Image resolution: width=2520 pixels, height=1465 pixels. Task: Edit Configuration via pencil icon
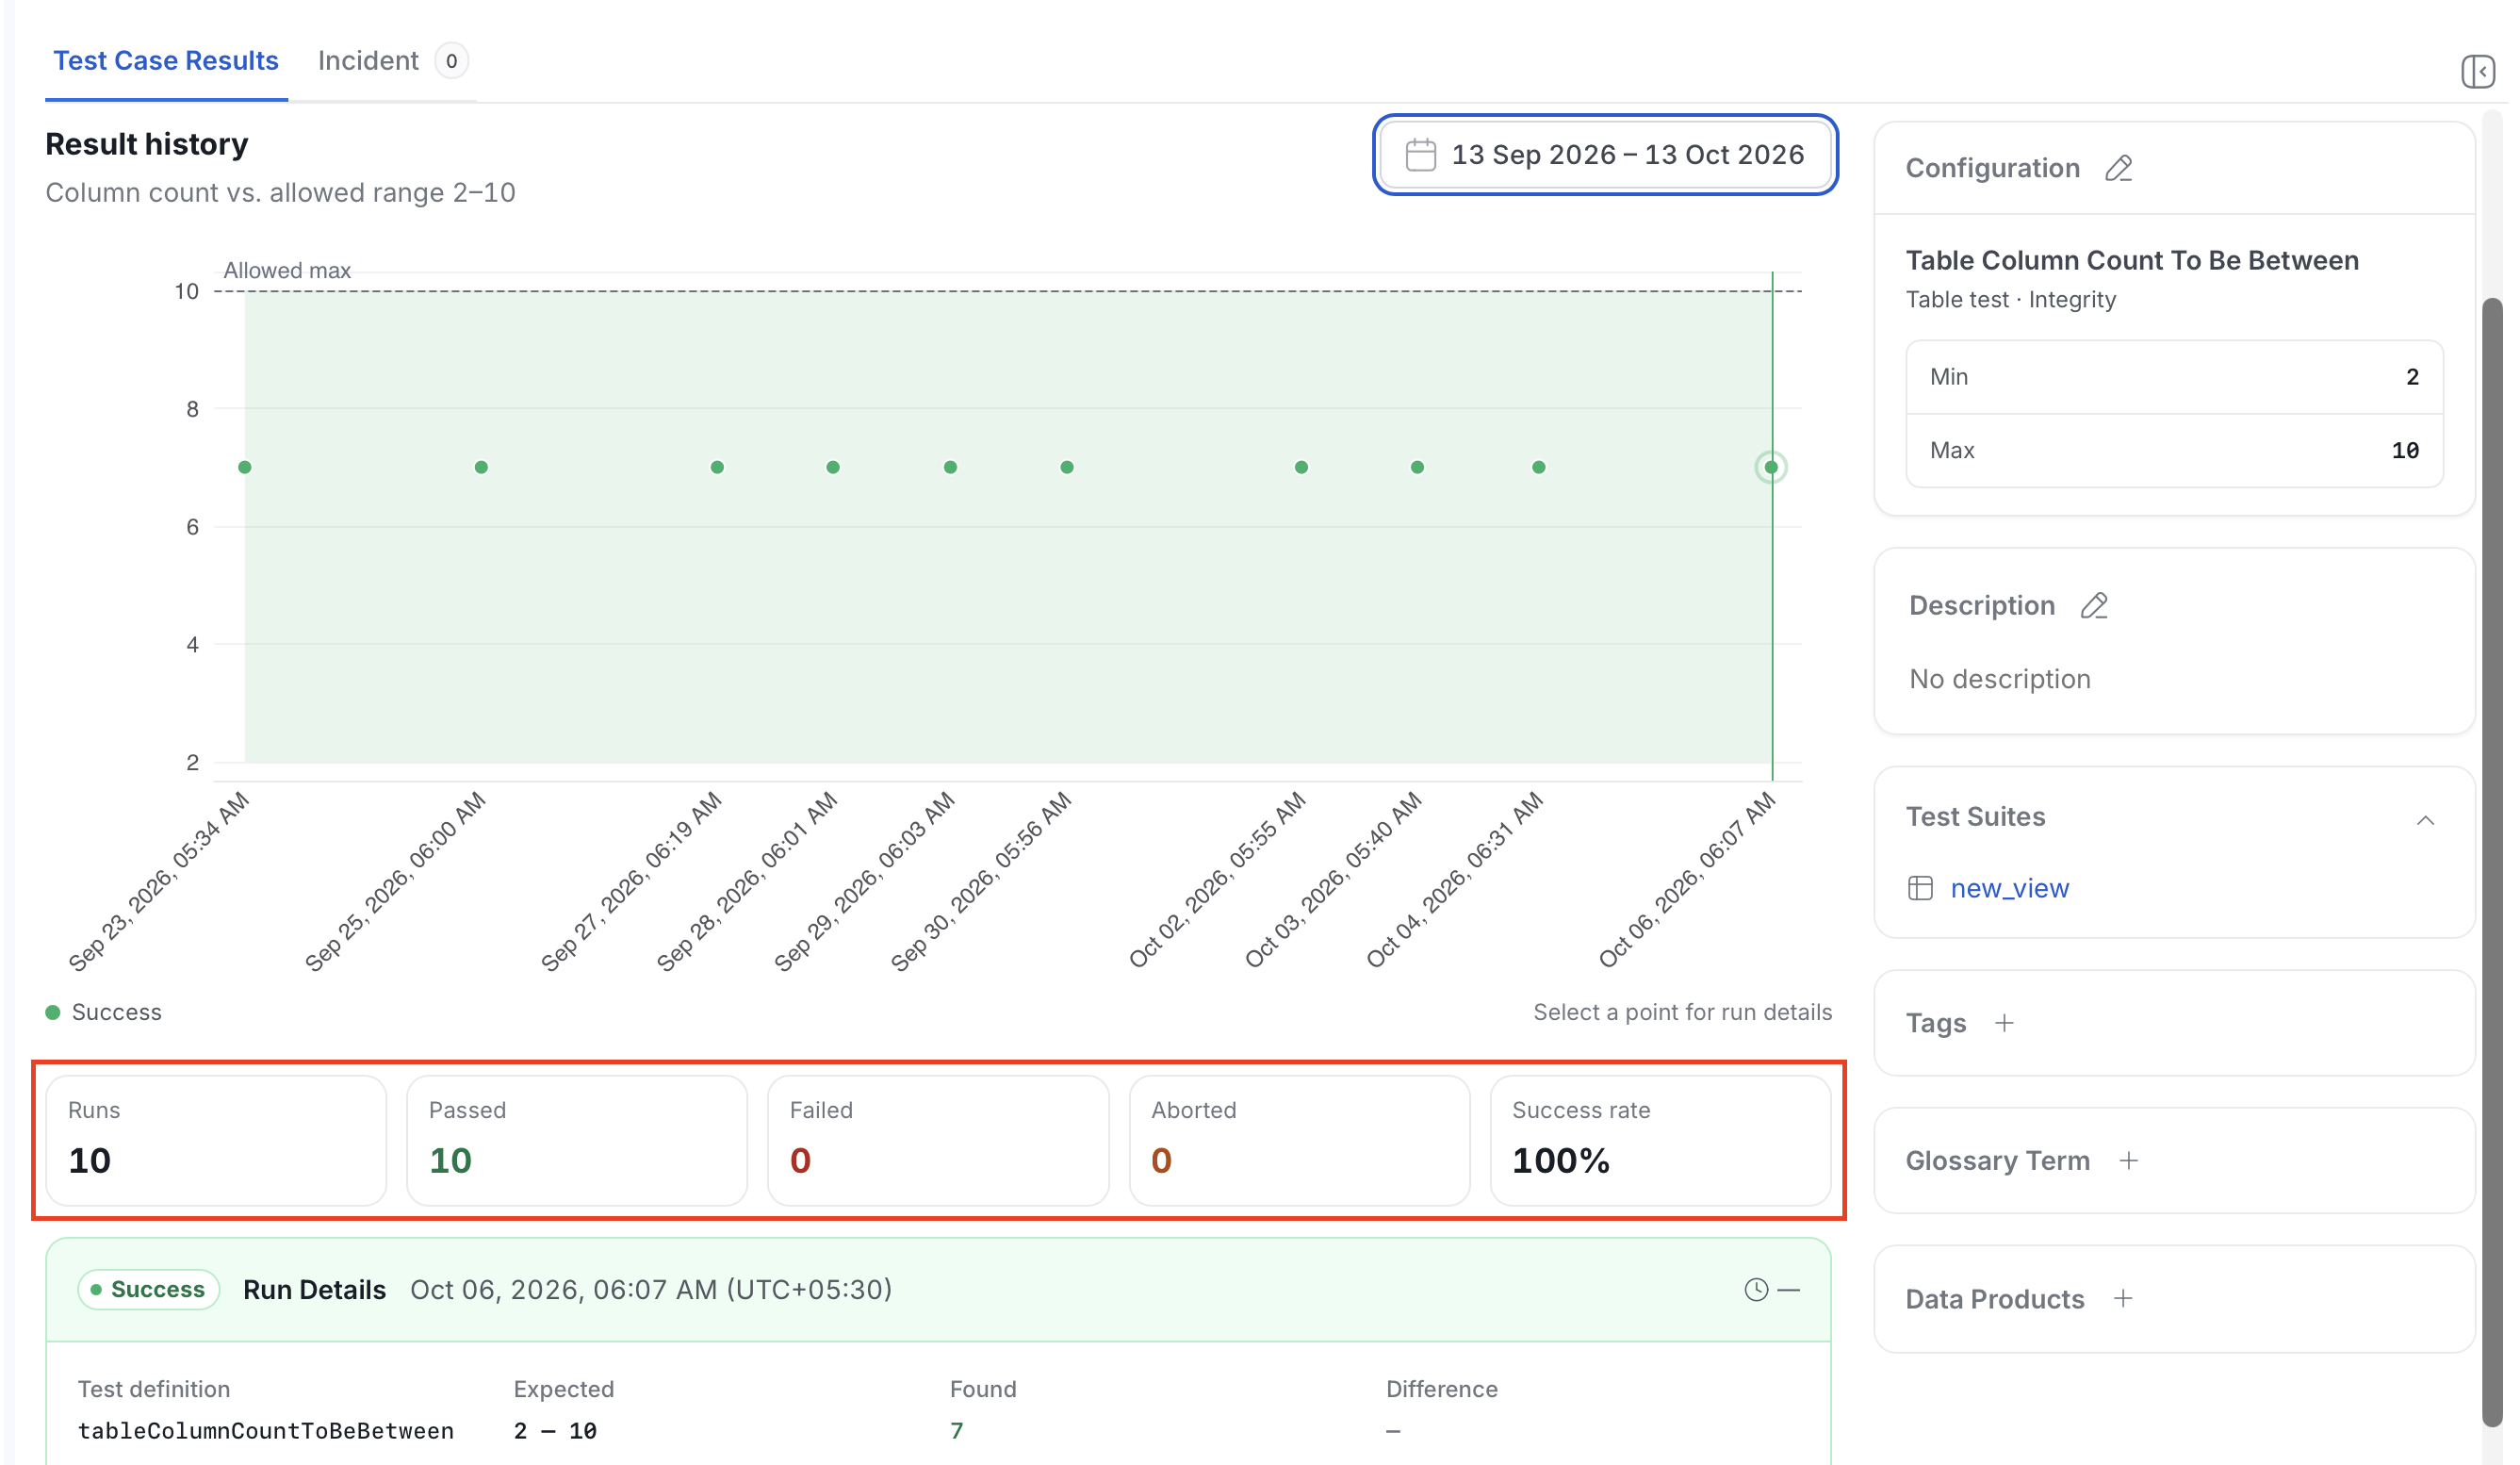click(x=2118, y=168)
